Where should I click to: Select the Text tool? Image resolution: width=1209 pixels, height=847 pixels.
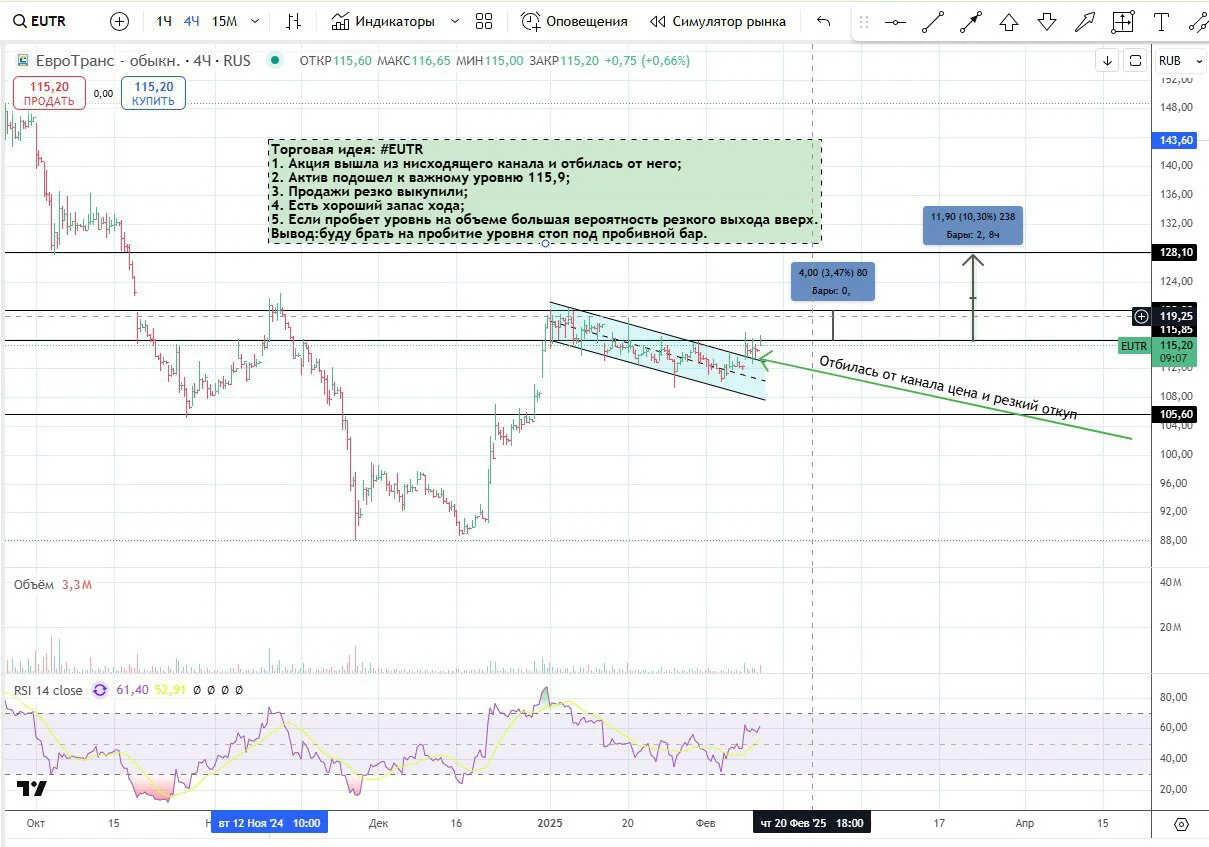1161,21
